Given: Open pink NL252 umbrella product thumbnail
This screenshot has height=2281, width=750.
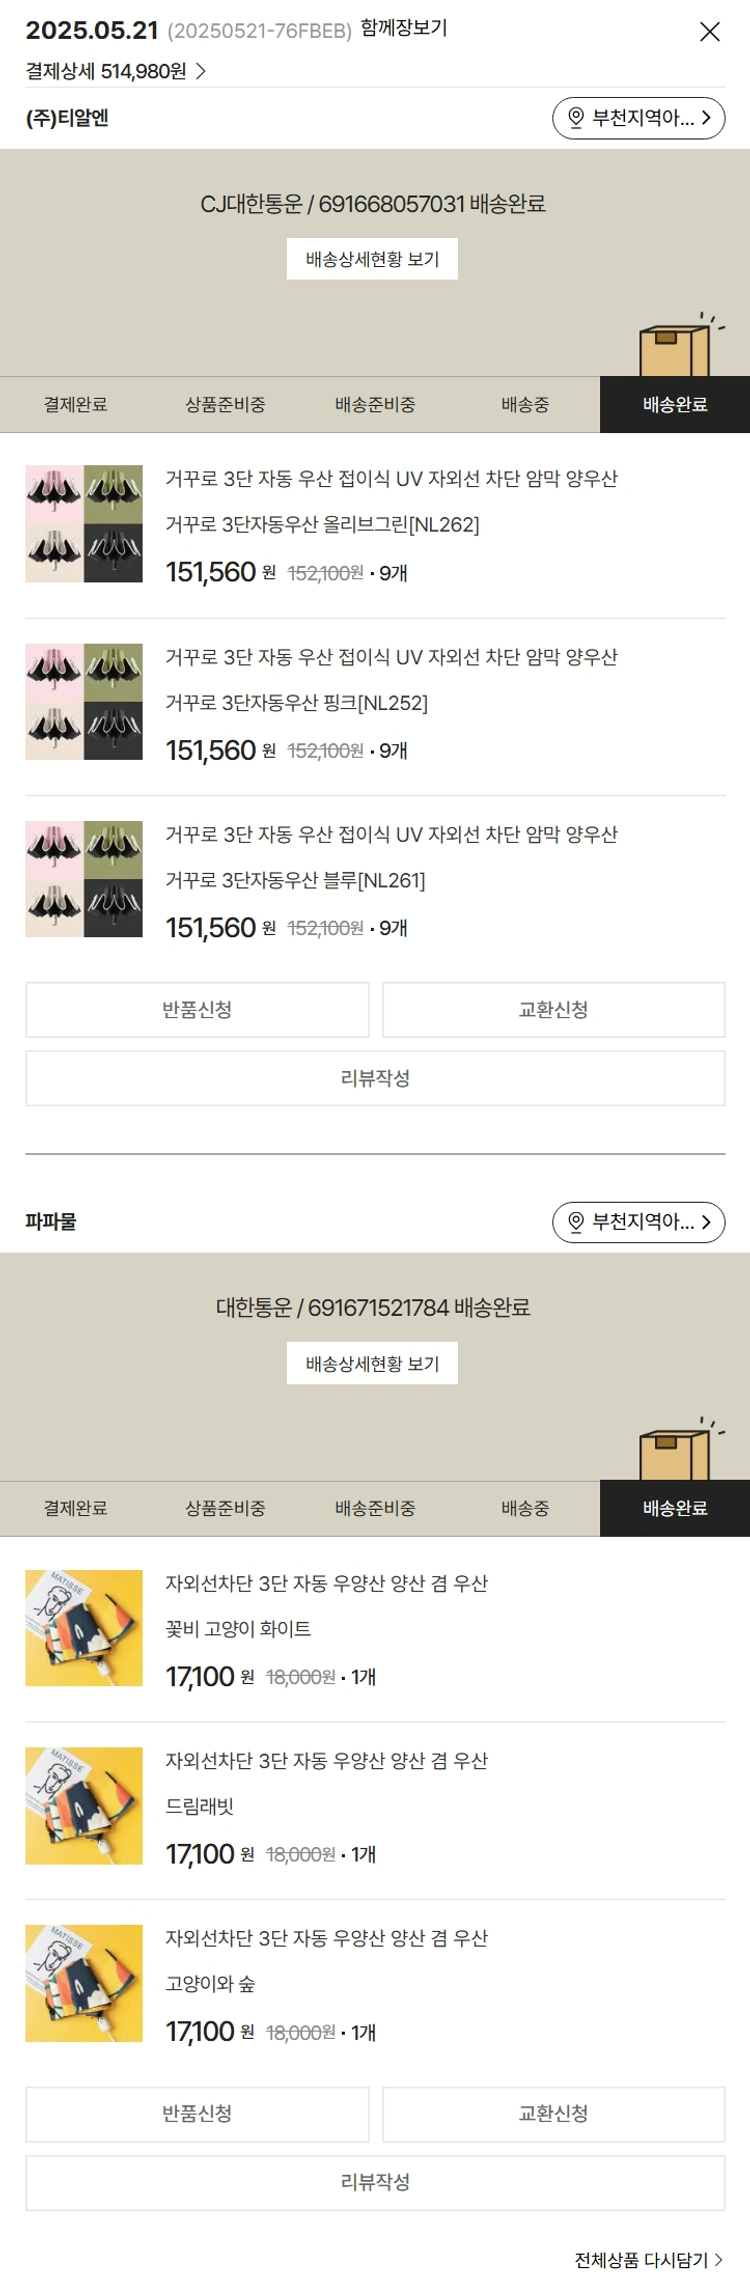Looking at the screenshot, I should pyautogui.click(x=84, y=702).
